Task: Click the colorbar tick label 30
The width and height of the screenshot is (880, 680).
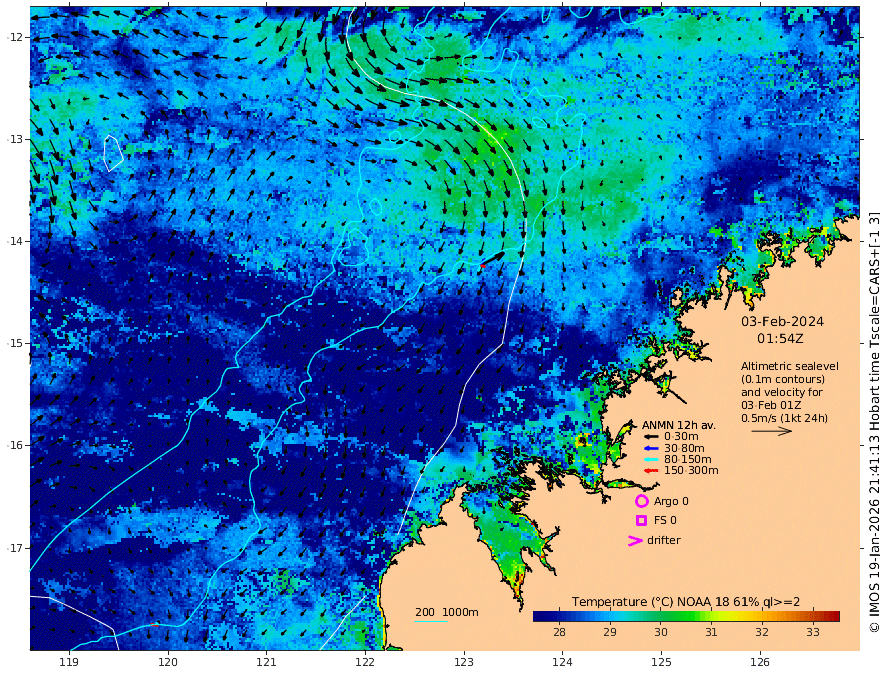Action: point(661,632)
